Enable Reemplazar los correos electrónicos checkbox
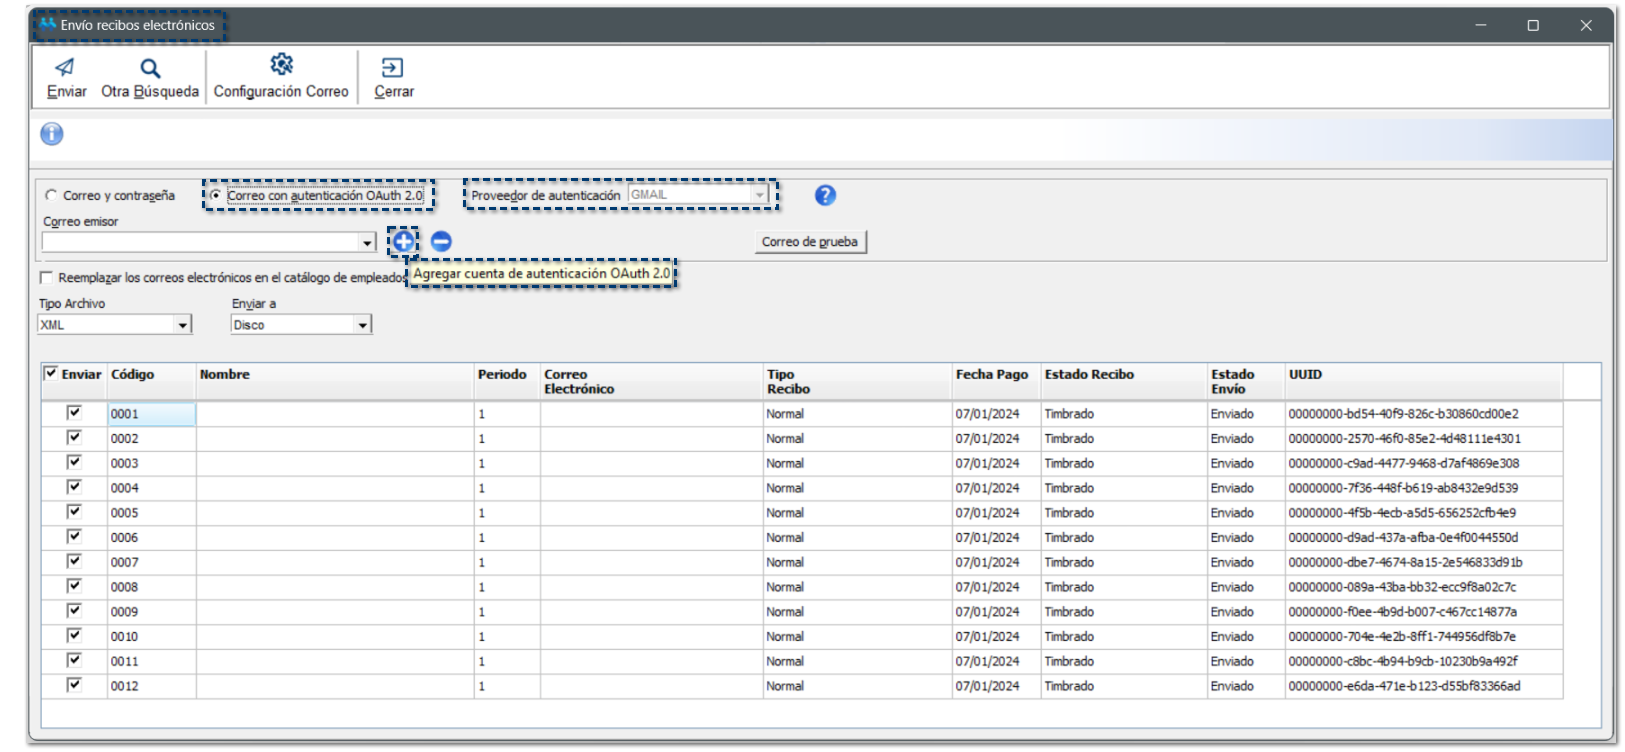 46,277
